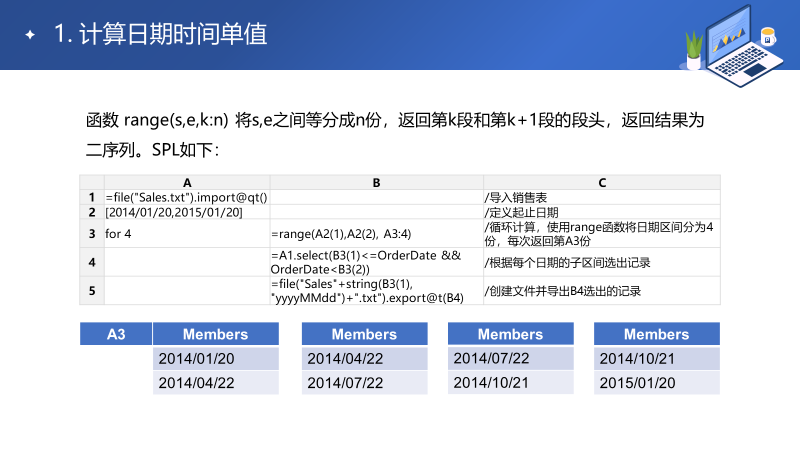Viewport: 800px width, 450px height.
Task: Select row number 2 in the grid
Action: pyautogui.click(x=92, y=212)
